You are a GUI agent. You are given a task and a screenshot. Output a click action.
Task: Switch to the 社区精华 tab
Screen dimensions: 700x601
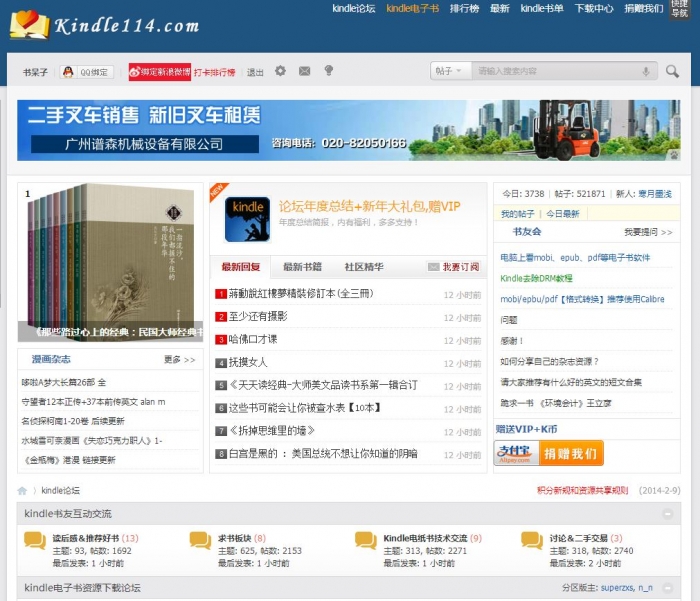[364, 267]
